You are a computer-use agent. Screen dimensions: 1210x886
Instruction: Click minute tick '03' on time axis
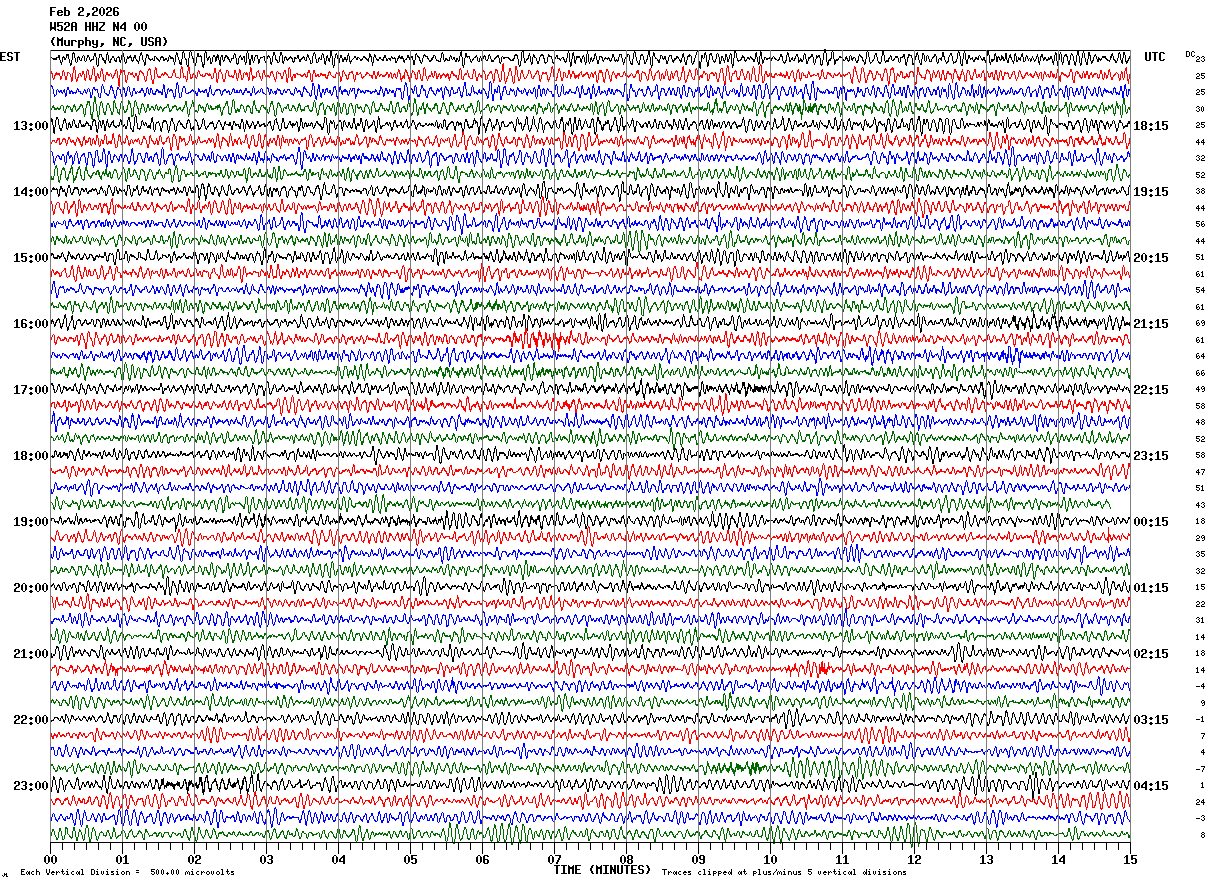(266, 859)
